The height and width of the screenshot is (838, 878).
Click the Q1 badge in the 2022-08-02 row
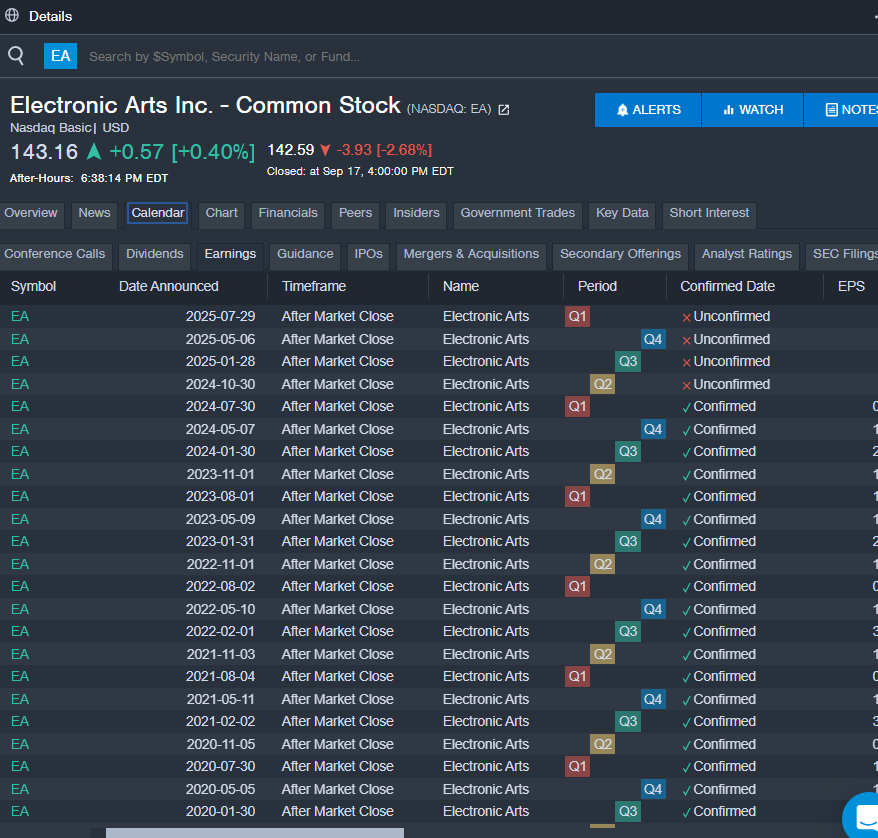tap(577, 586)
